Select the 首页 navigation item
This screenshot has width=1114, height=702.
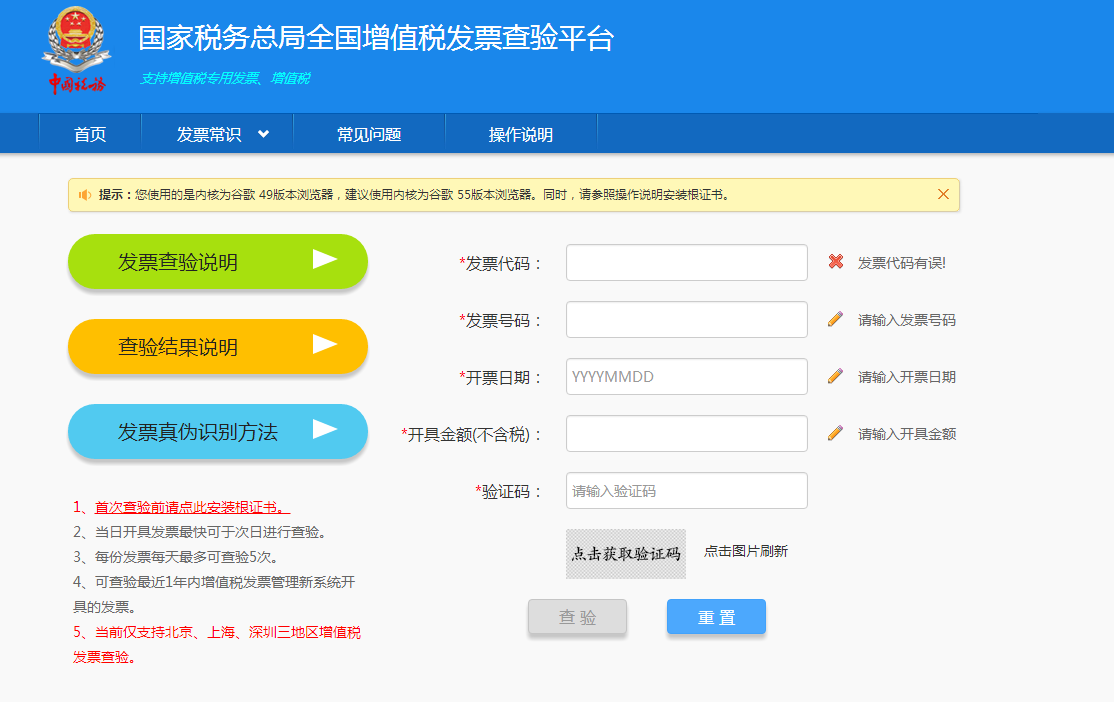click(89, 132)
